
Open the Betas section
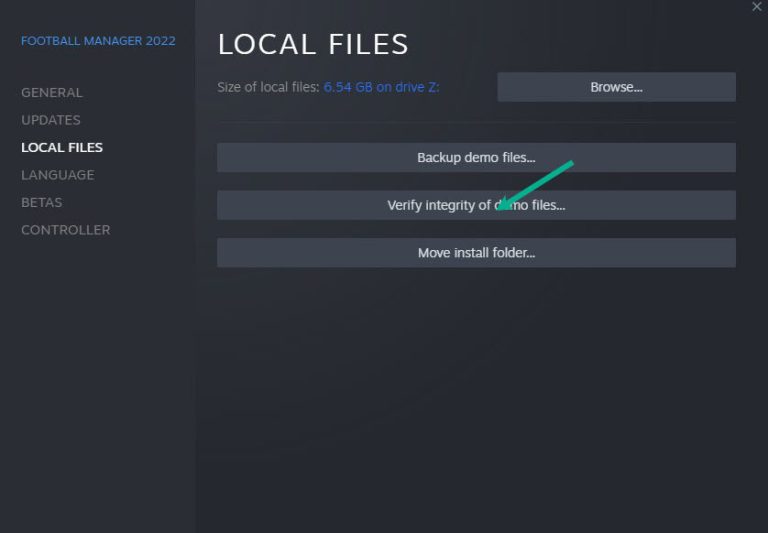(x=42, y=202)
